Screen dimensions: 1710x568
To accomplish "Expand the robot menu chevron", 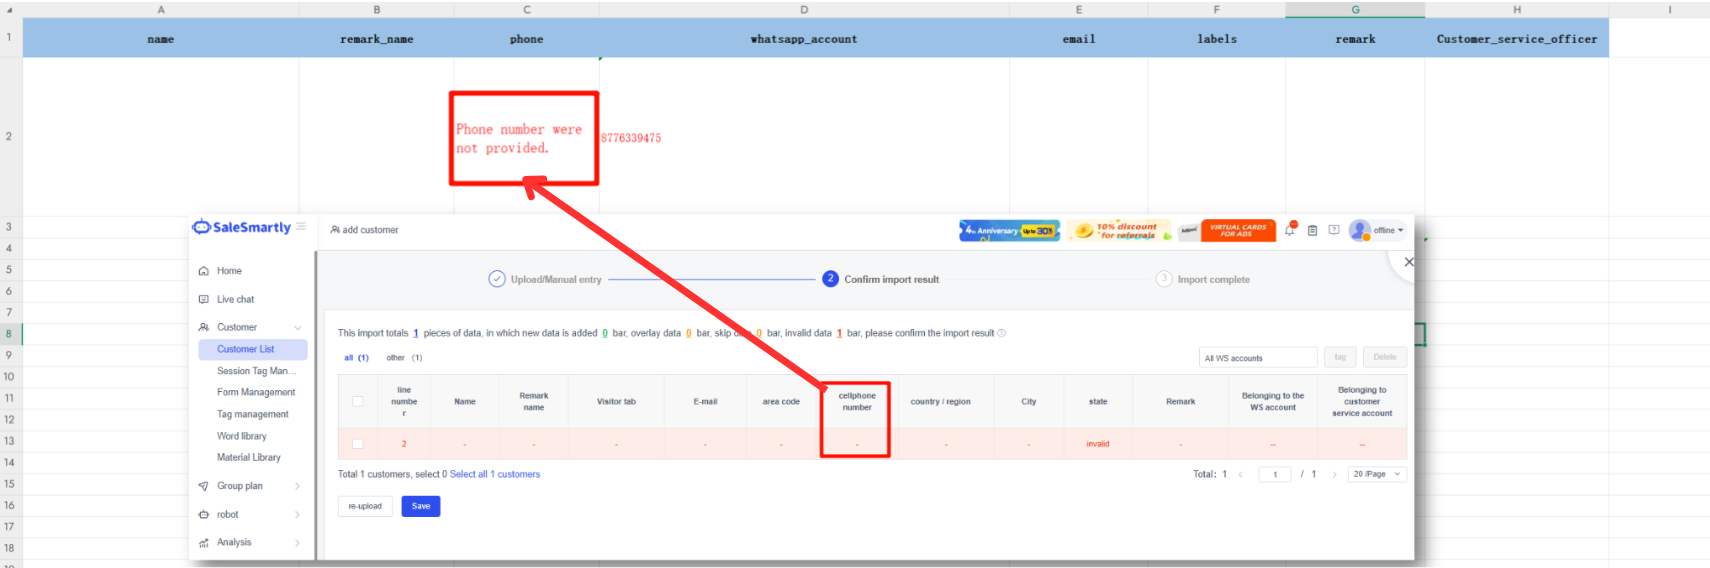I will coord(297,515).
